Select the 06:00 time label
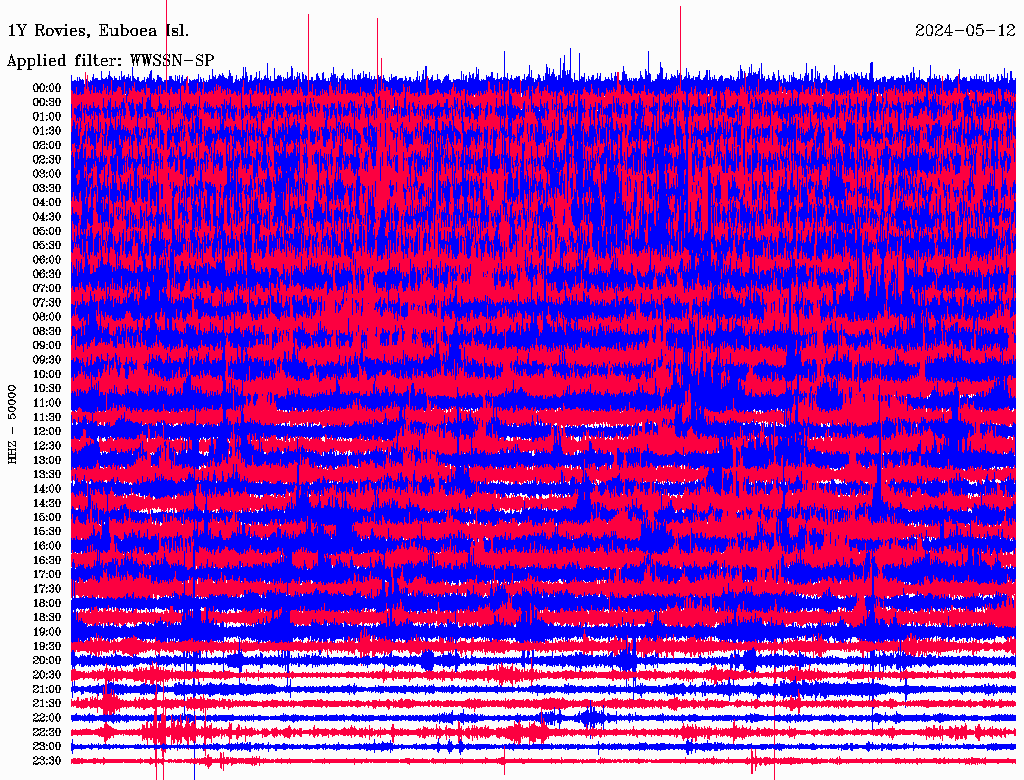 click(47, 260)
